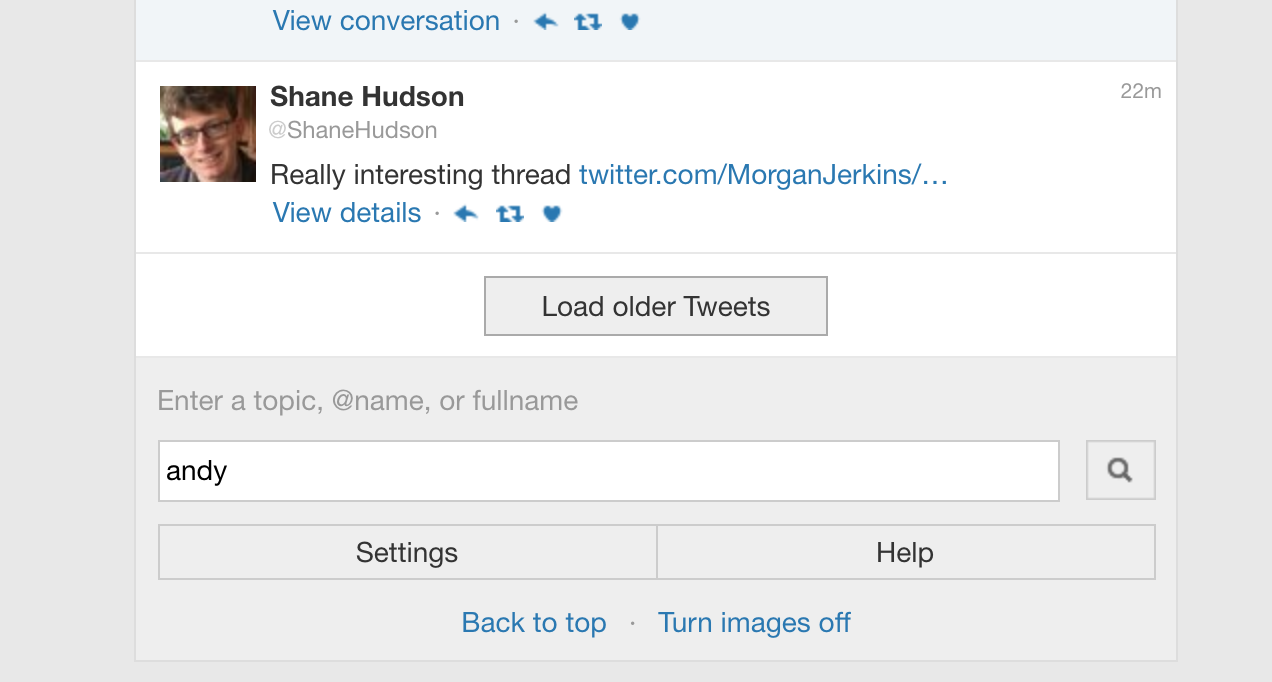Click the 22m tweet timestamp

tap(1141, 91)
